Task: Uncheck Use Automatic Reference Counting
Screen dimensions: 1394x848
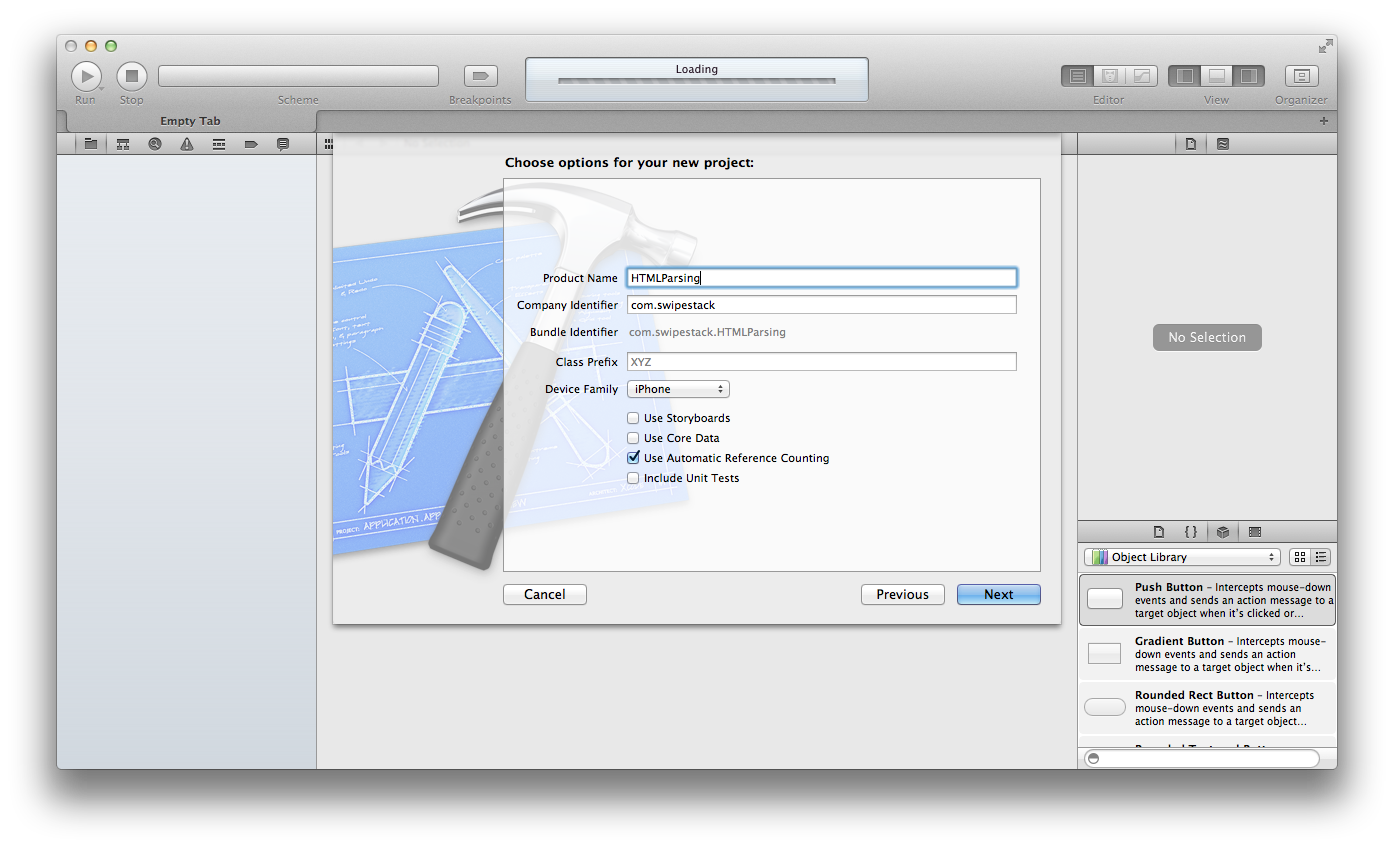Action: click(633, 457)
